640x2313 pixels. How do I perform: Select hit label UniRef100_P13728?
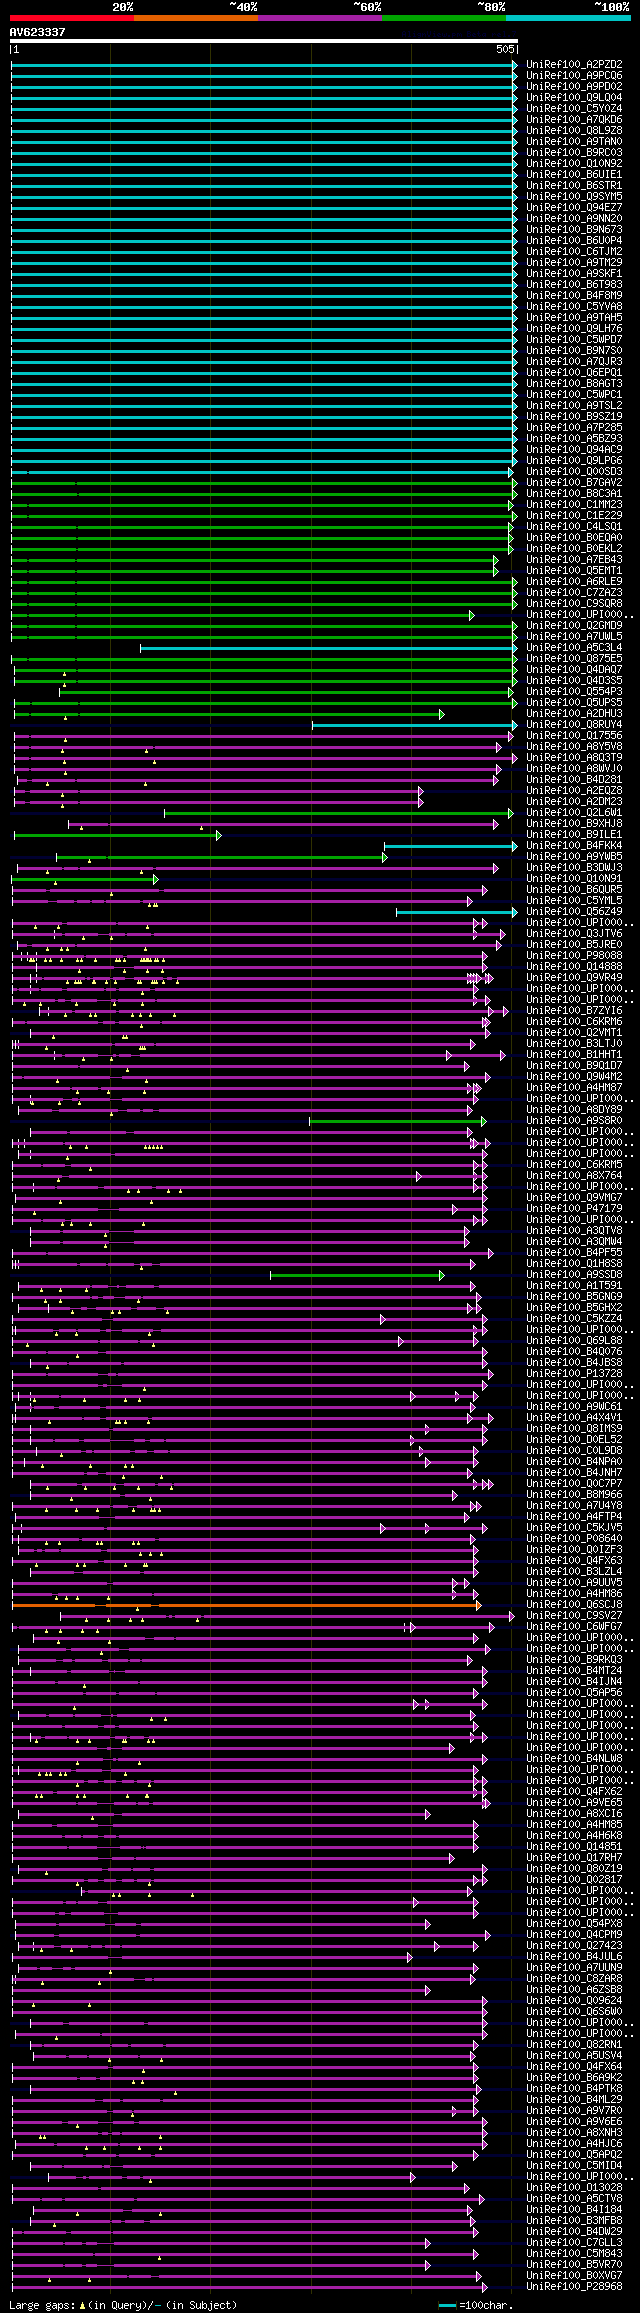tap(574, 1373)
